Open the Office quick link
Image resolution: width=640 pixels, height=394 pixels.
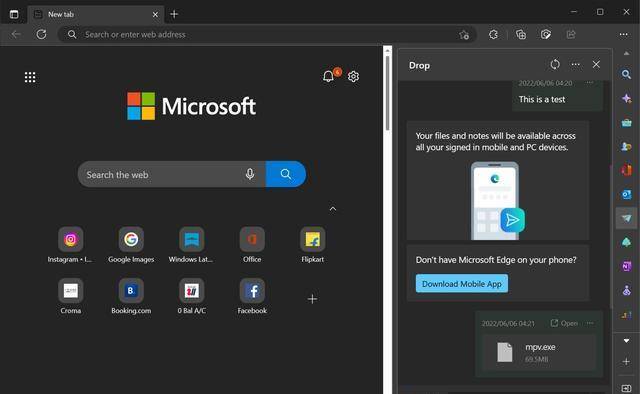252,245
